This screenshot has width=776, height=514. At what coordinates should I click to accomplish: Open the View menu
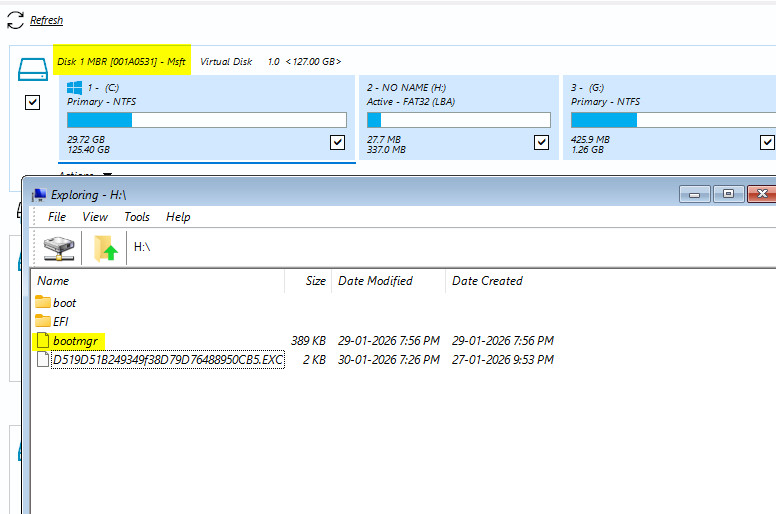click(x=95, y=217)
